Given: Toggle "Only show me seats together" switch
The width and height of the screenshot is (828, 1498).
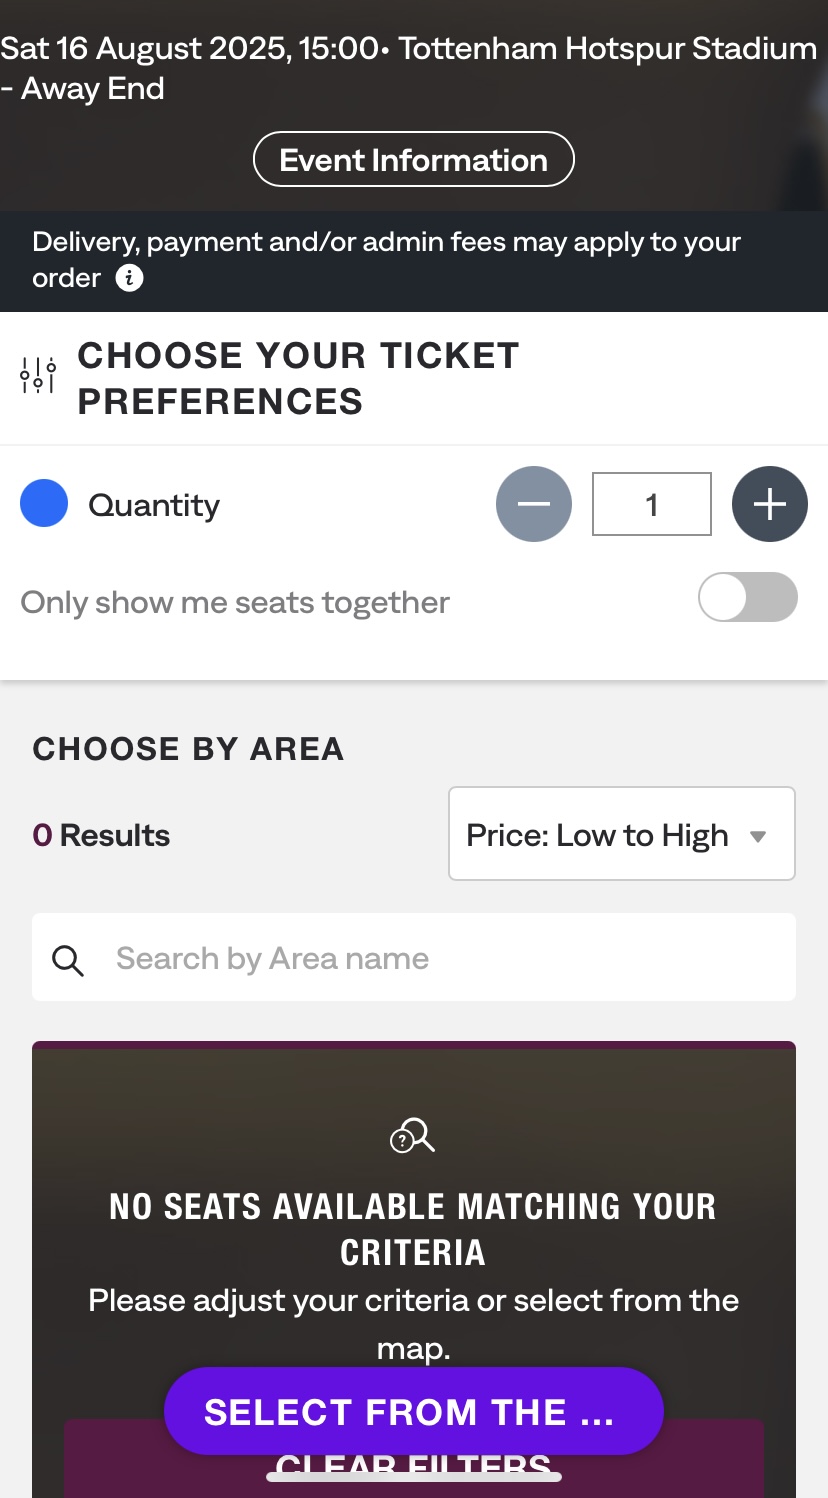Looking at the screenshot, I should coord(747,598).
